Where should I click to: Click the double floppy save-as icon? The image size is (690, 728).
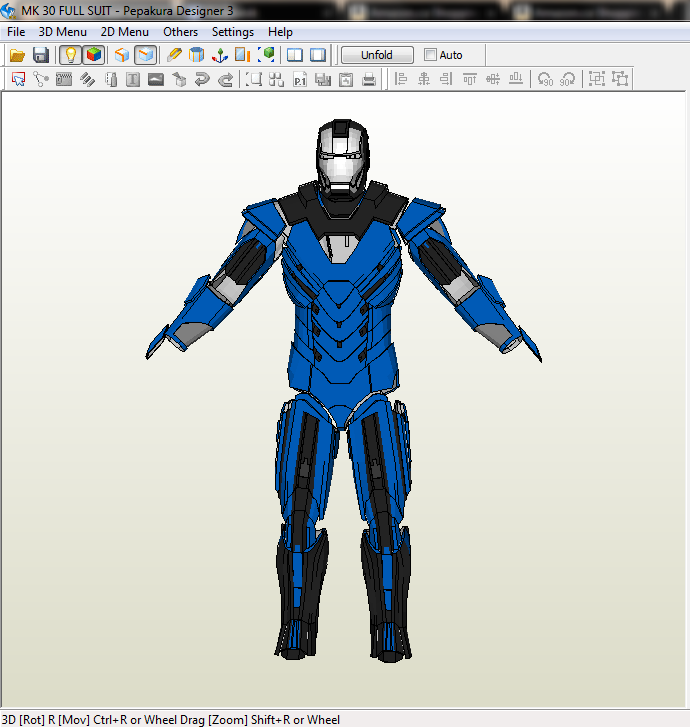click(x=323, y=79)
